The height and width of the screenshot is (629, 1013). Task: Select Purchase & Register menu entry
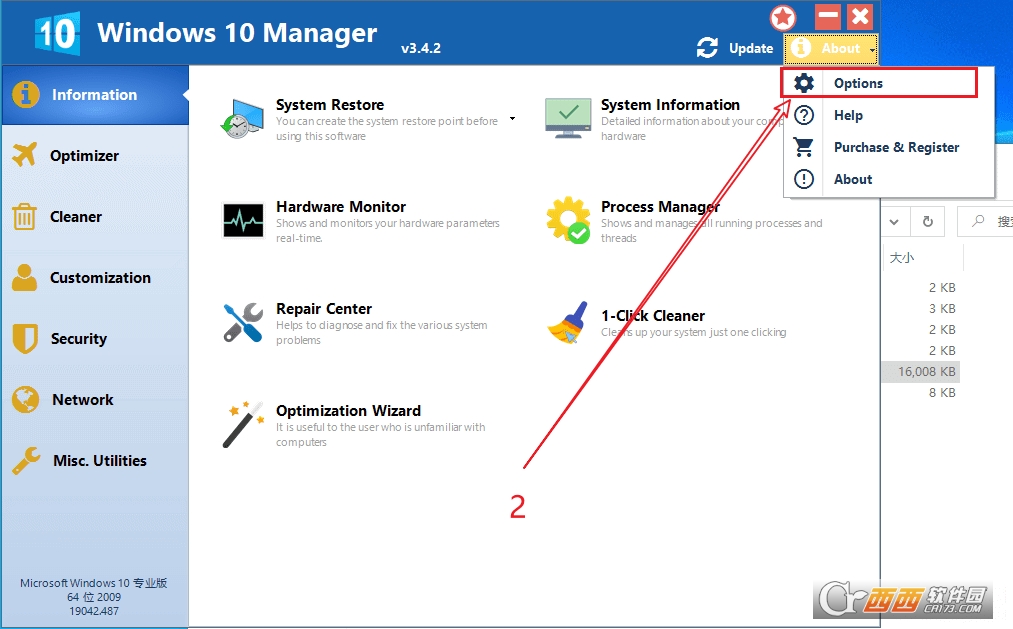pos(896,147)
